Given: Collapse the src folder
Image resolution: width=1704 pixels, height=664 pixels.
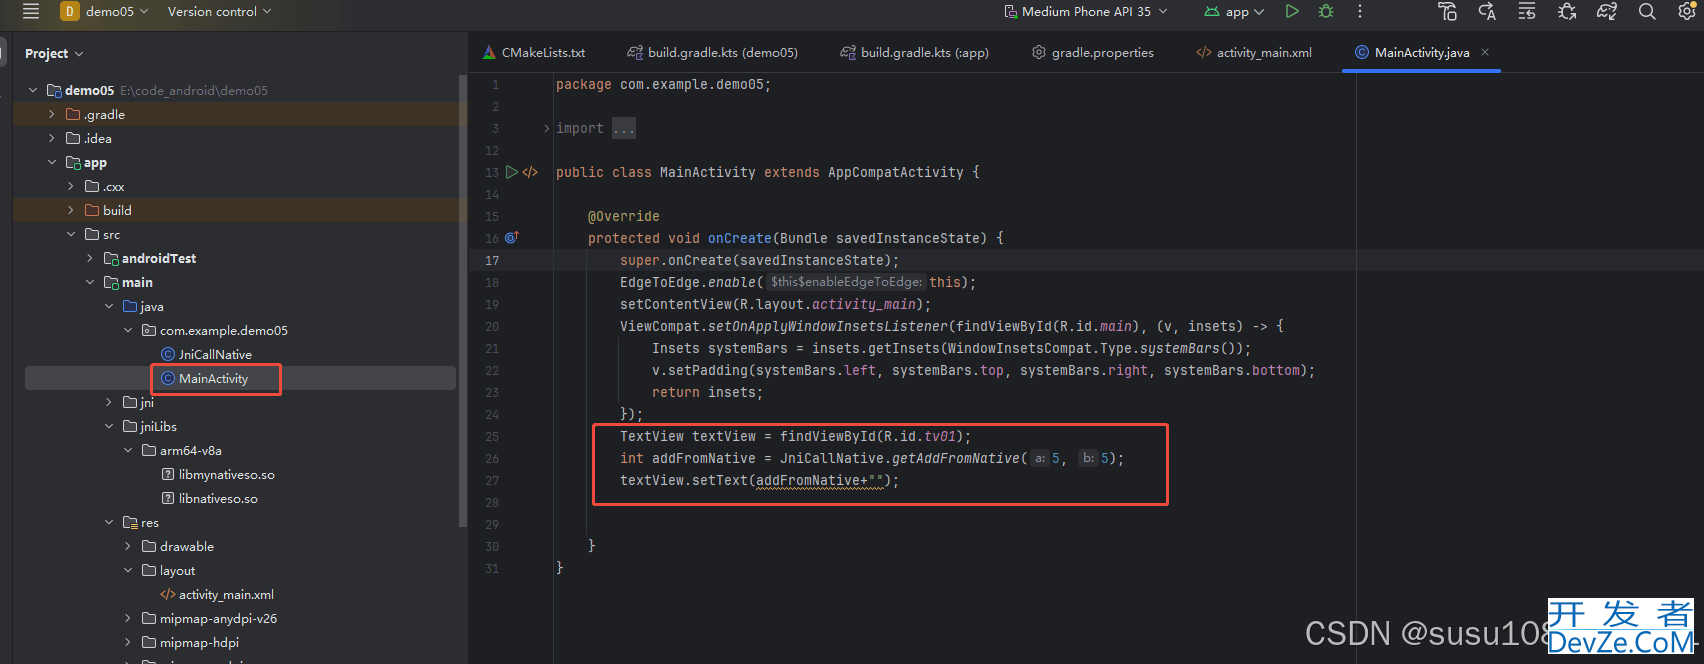Looking at the screenshot, I should coord(71,234).
